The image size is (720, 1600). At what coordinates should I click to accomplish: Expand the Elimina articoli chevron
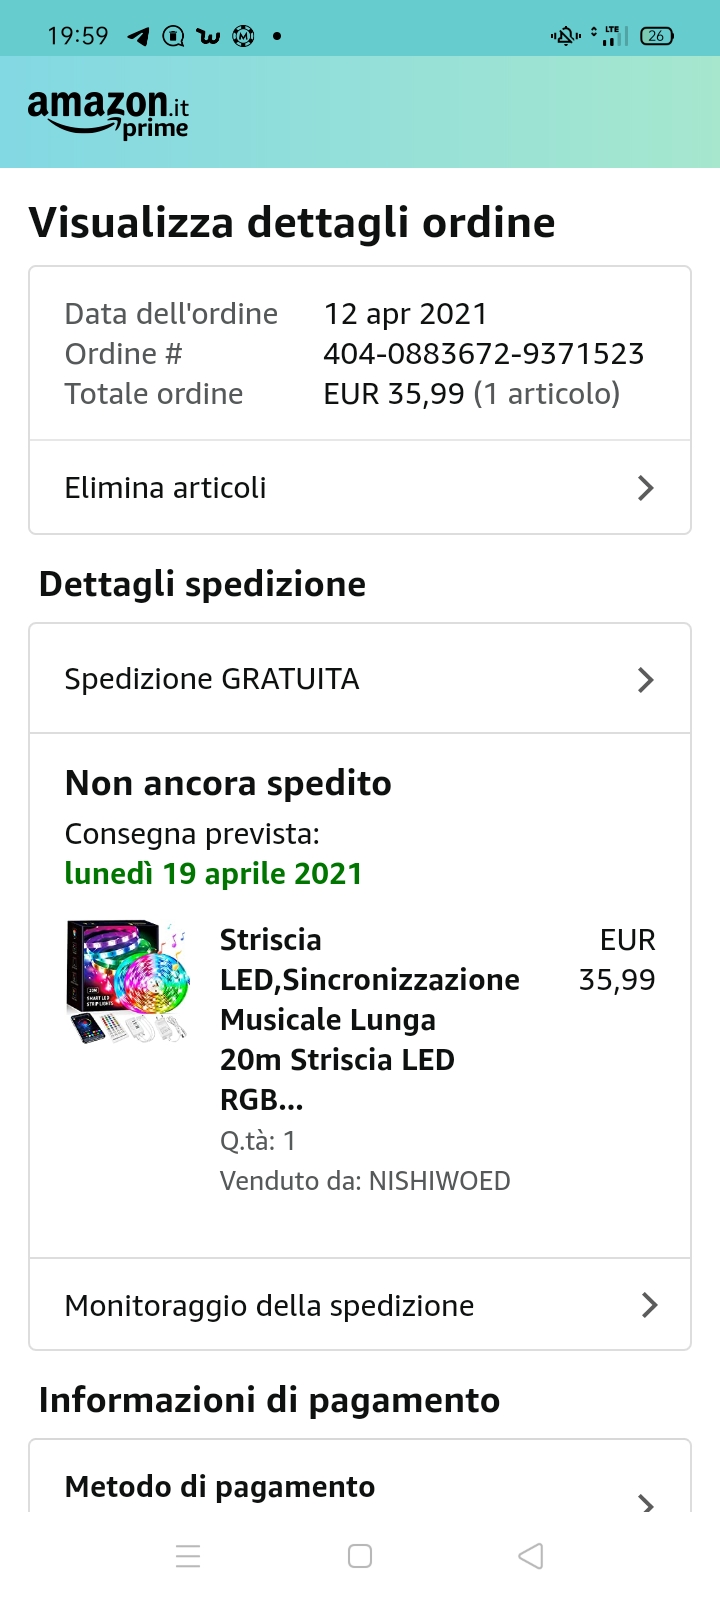pyautogui.click(x=646, y=488)
